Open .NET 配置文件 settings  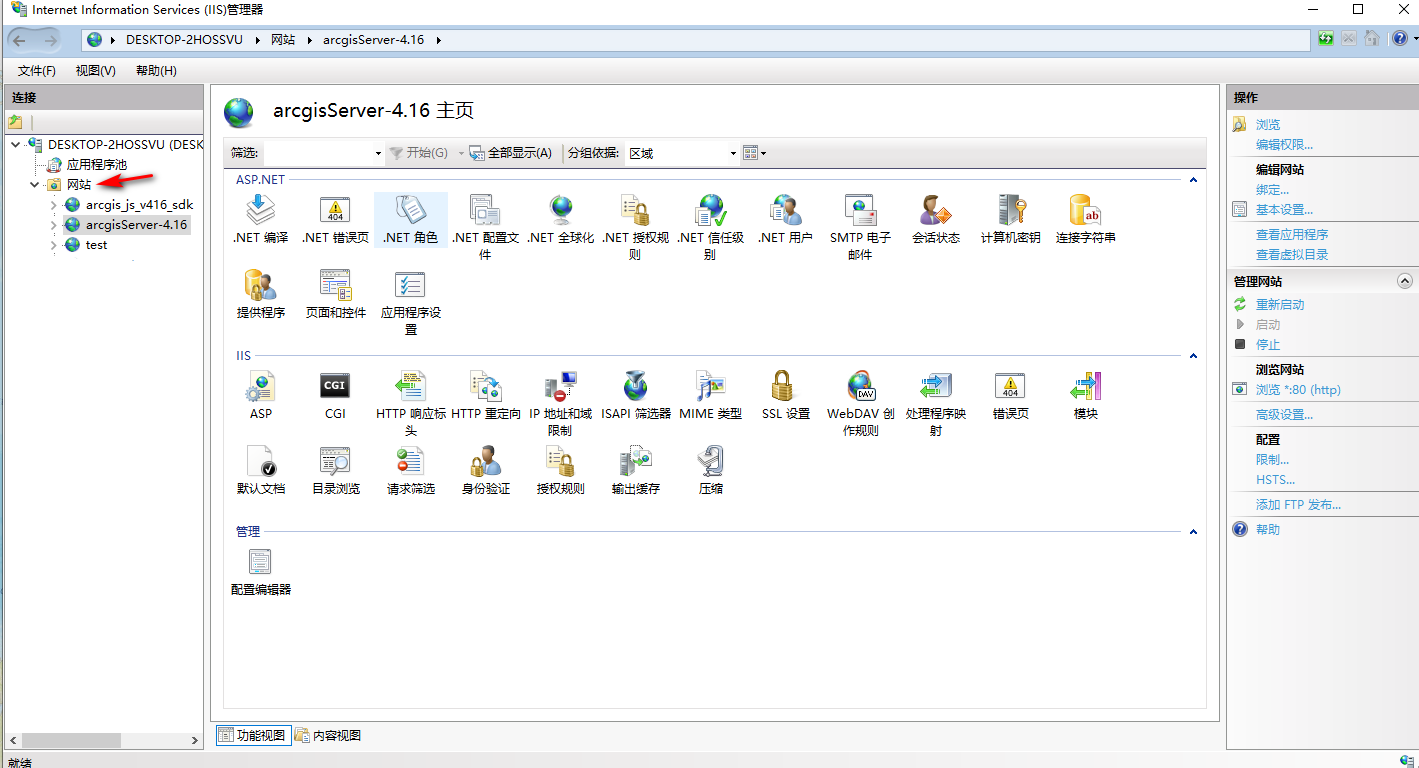click(x=485, y=228)
